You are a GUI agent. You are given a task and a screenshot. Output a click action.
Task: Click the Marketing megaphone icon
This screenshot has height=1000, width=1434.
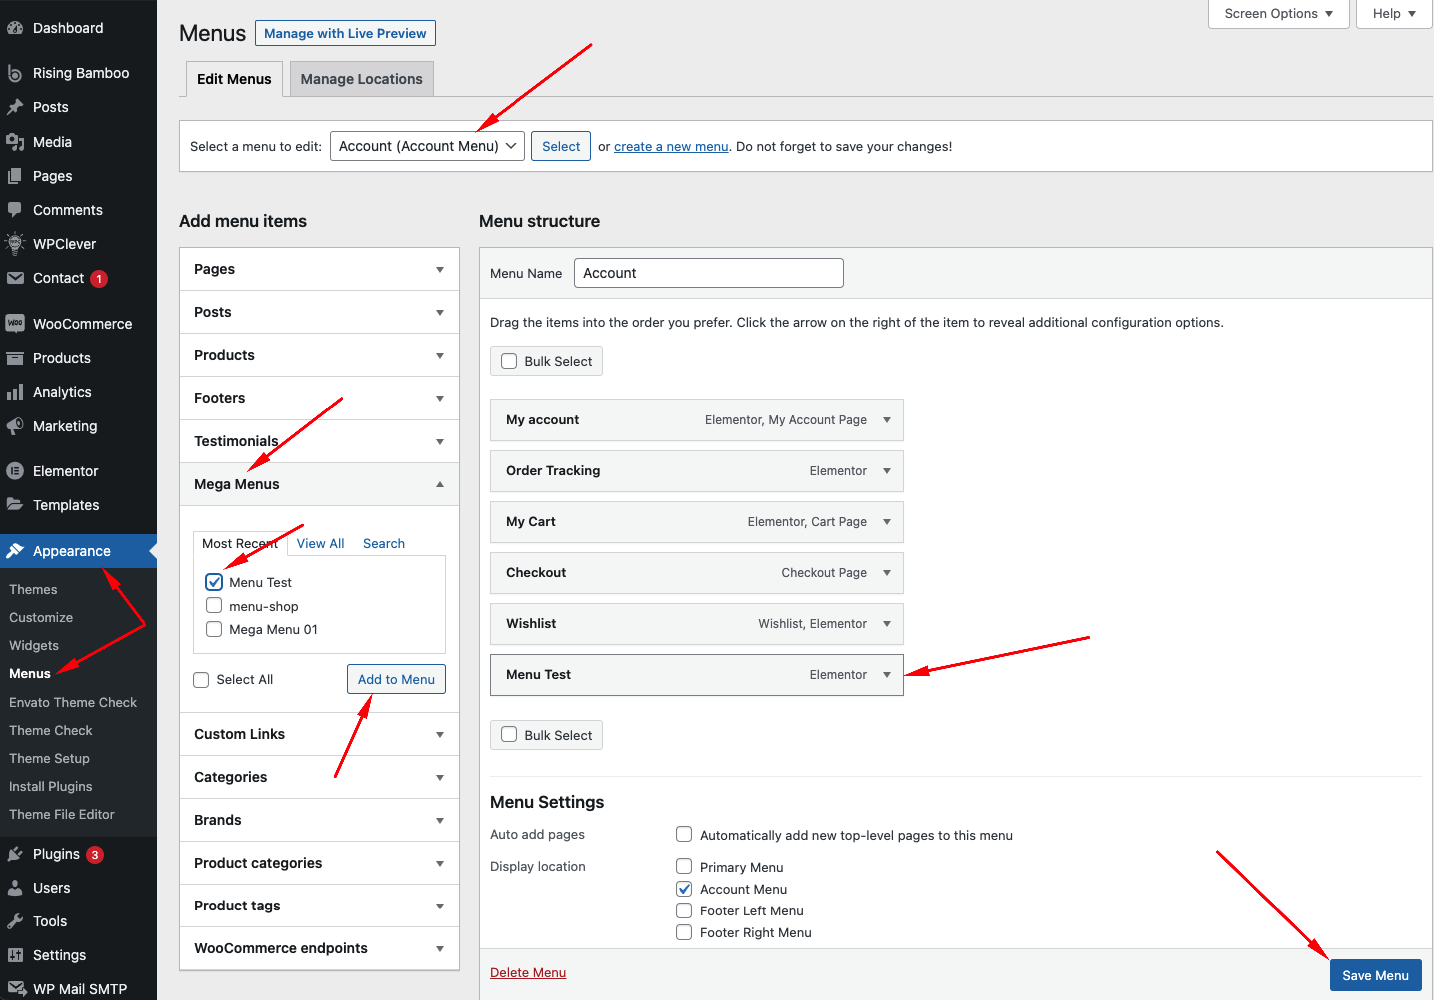(x=15, y=426)
